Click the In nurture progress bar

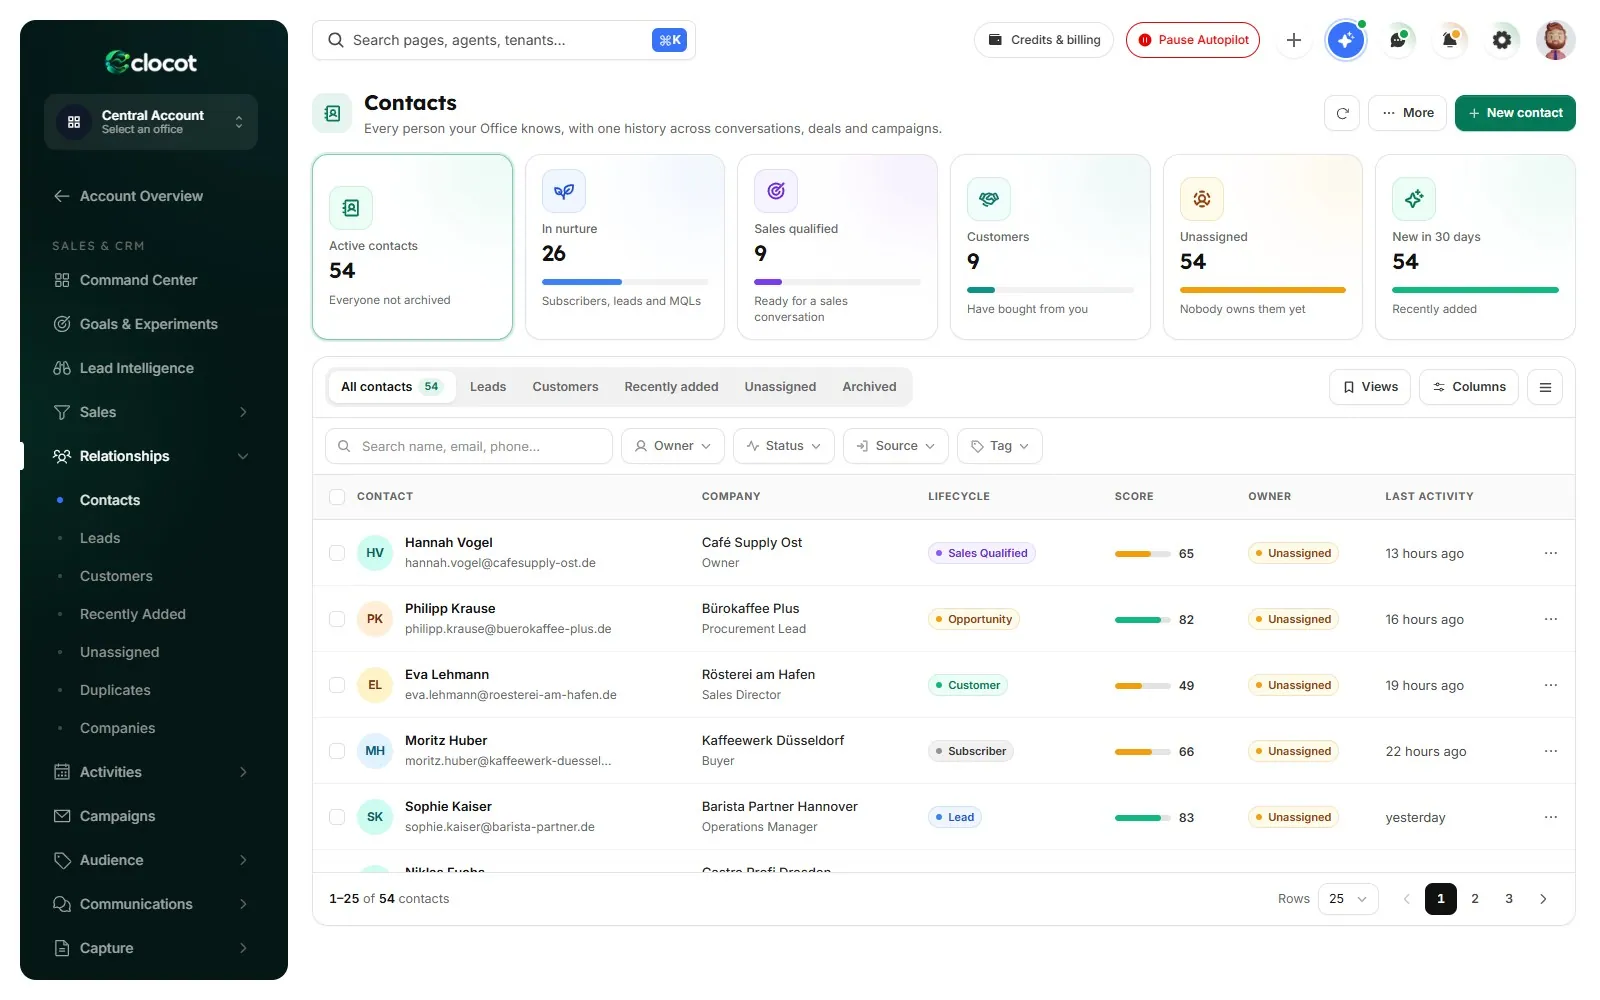[625, 282]
